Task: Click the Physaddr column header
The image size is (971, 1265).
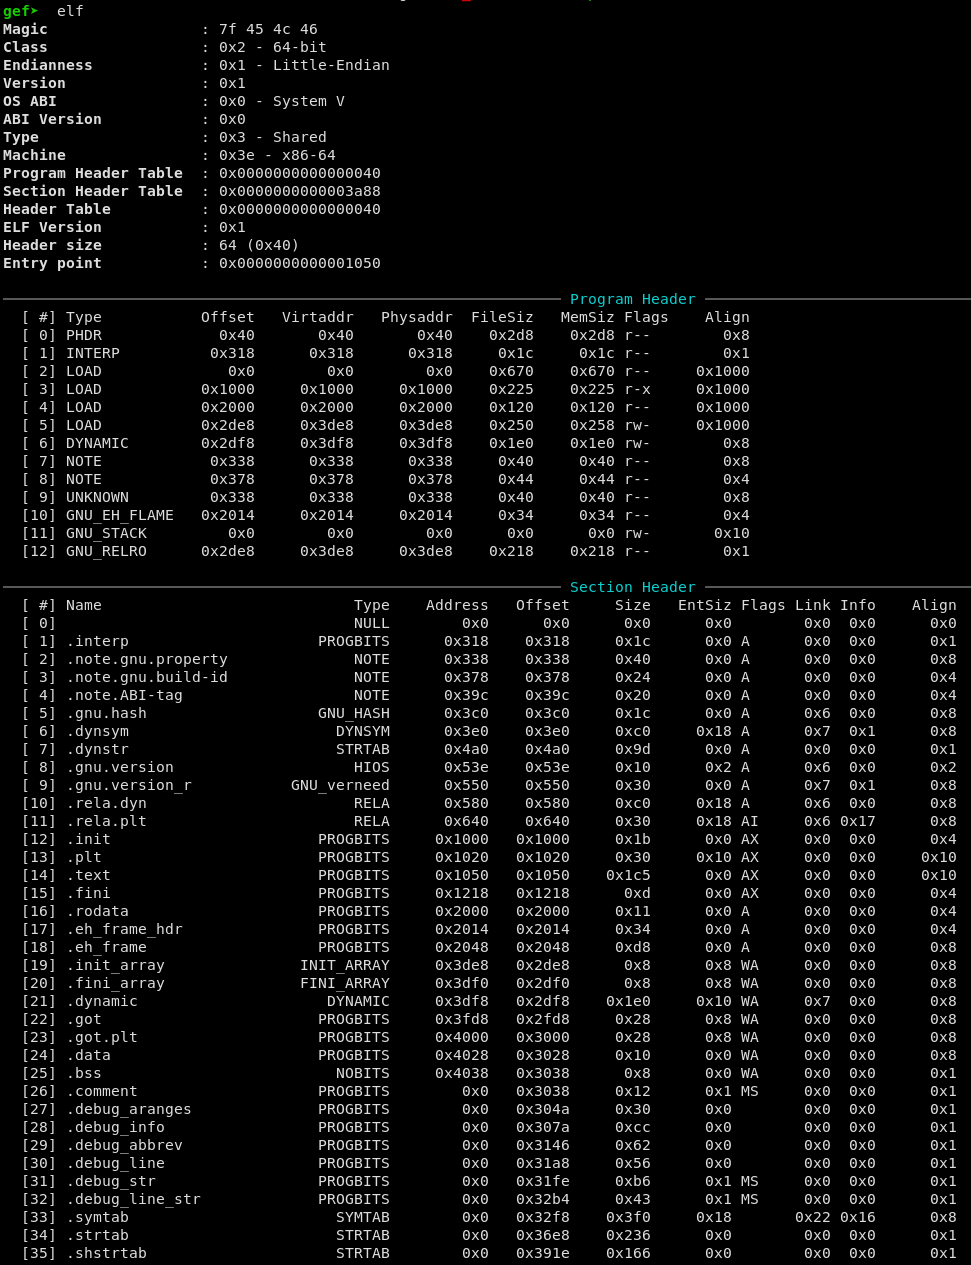Action: 417,317
